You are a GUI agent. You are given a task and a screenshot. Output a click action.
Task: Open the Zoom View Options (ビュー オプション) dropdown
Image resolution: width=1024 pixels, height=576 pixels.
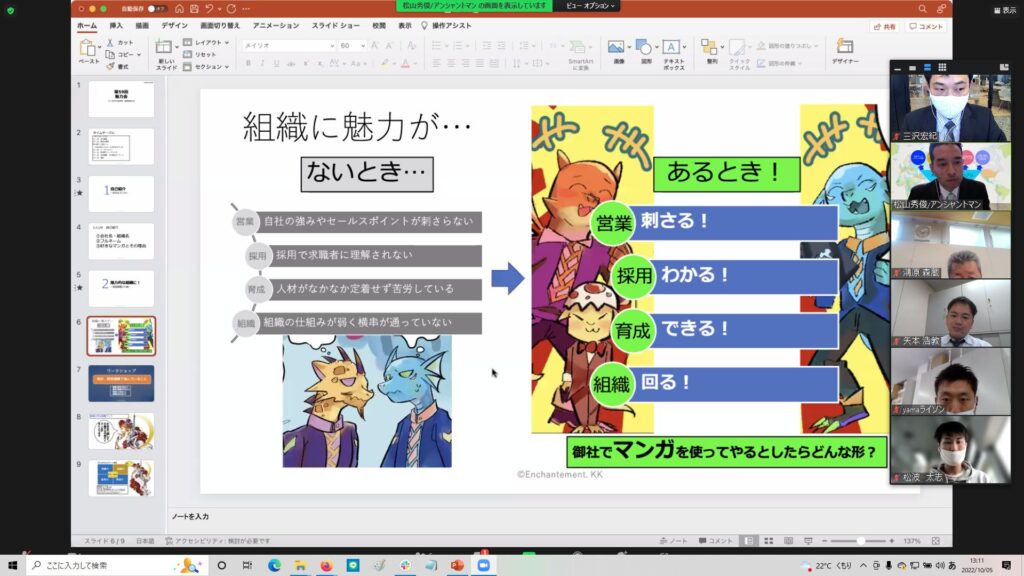[590, 6]
